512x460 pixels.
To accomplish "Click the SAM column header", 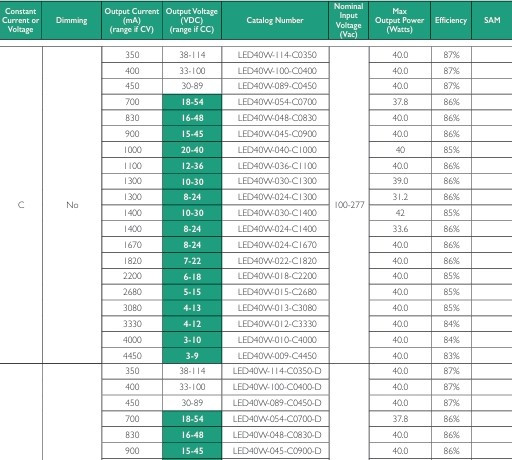I will (x=492, y=20).
